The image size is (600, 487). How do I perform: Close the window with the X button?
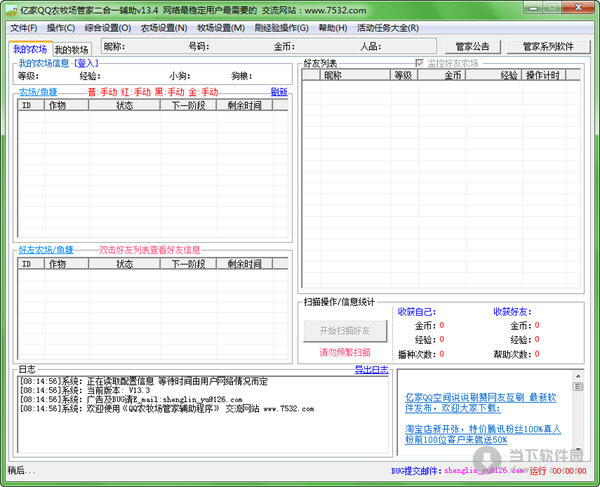(x=579, y=7)
